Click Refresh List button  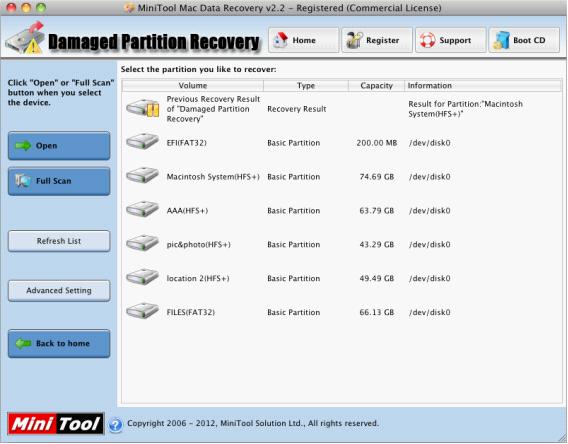pyautogui.click(x=59, y=241)
